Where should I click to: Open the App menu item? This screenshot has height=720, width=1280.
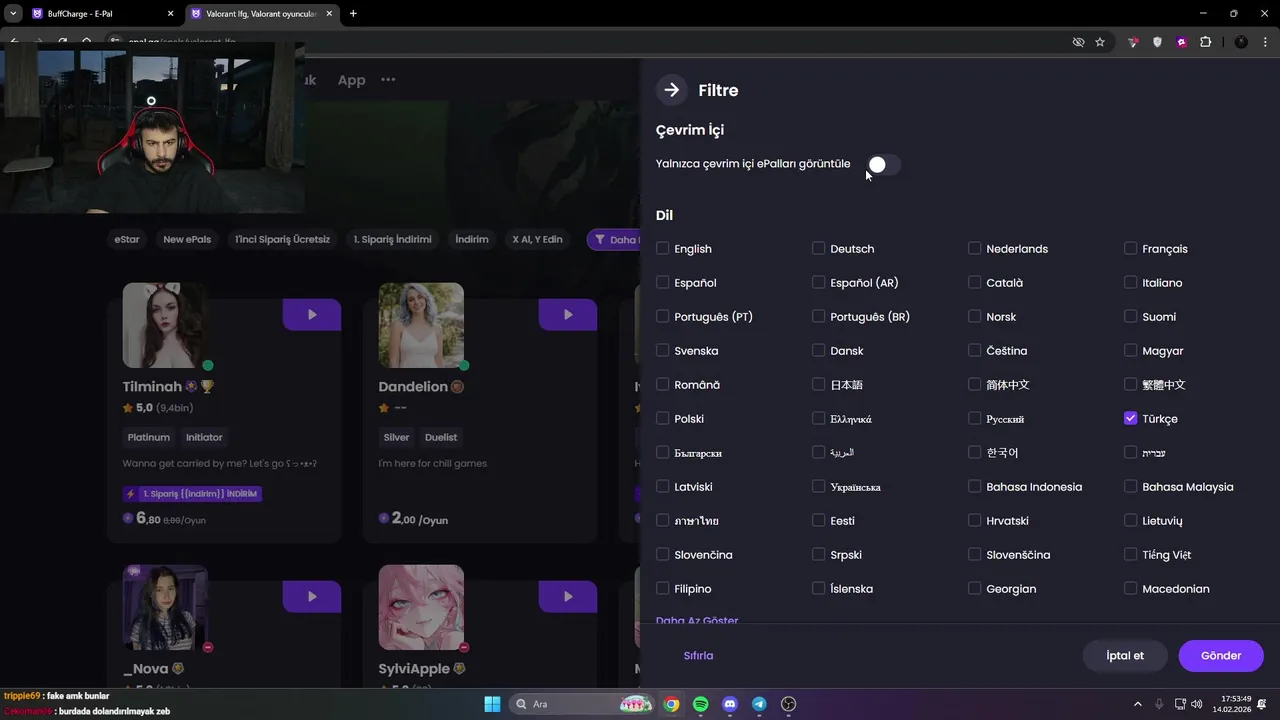pos(351,80)
